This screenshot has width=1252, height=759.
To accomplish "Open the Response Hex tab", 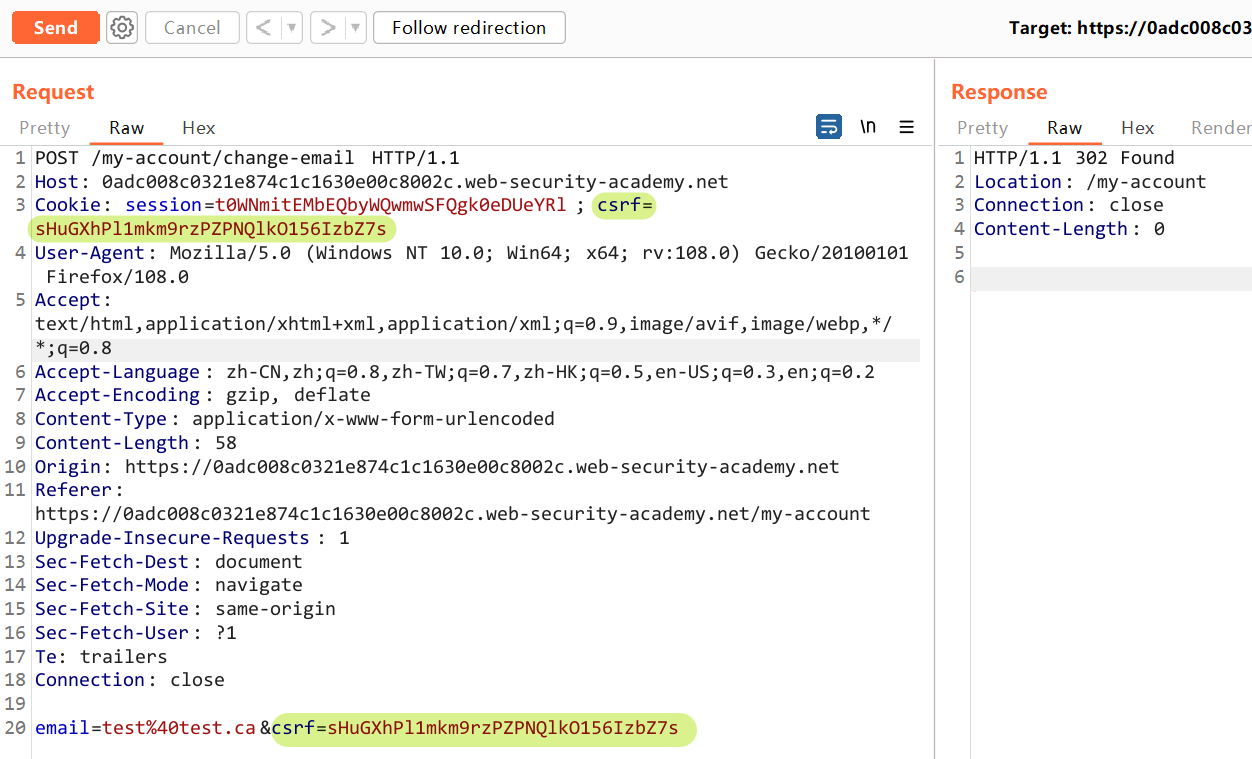I will [1137, 128].
